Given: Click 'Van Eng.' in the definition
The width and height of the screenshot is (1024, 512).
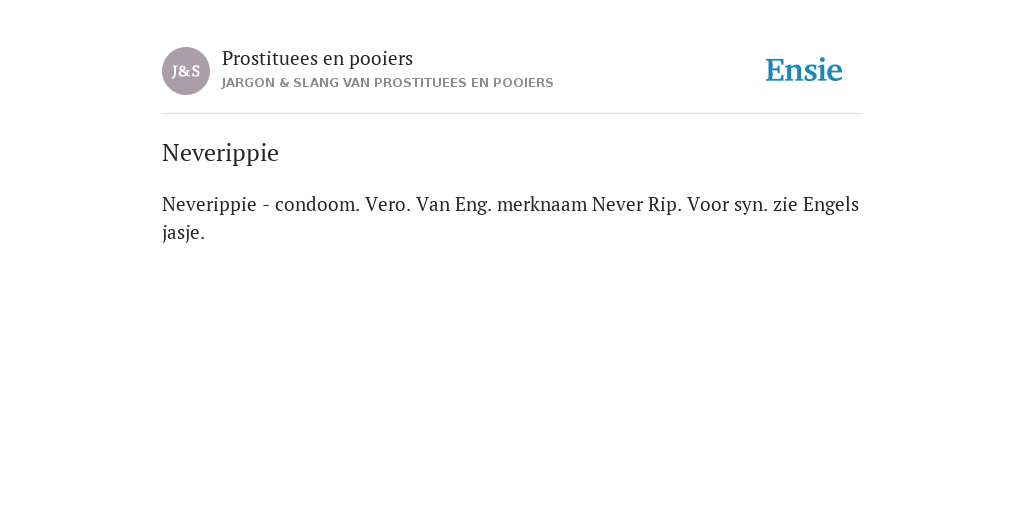Looking at the screenshot, I should (x=454, y=204).
